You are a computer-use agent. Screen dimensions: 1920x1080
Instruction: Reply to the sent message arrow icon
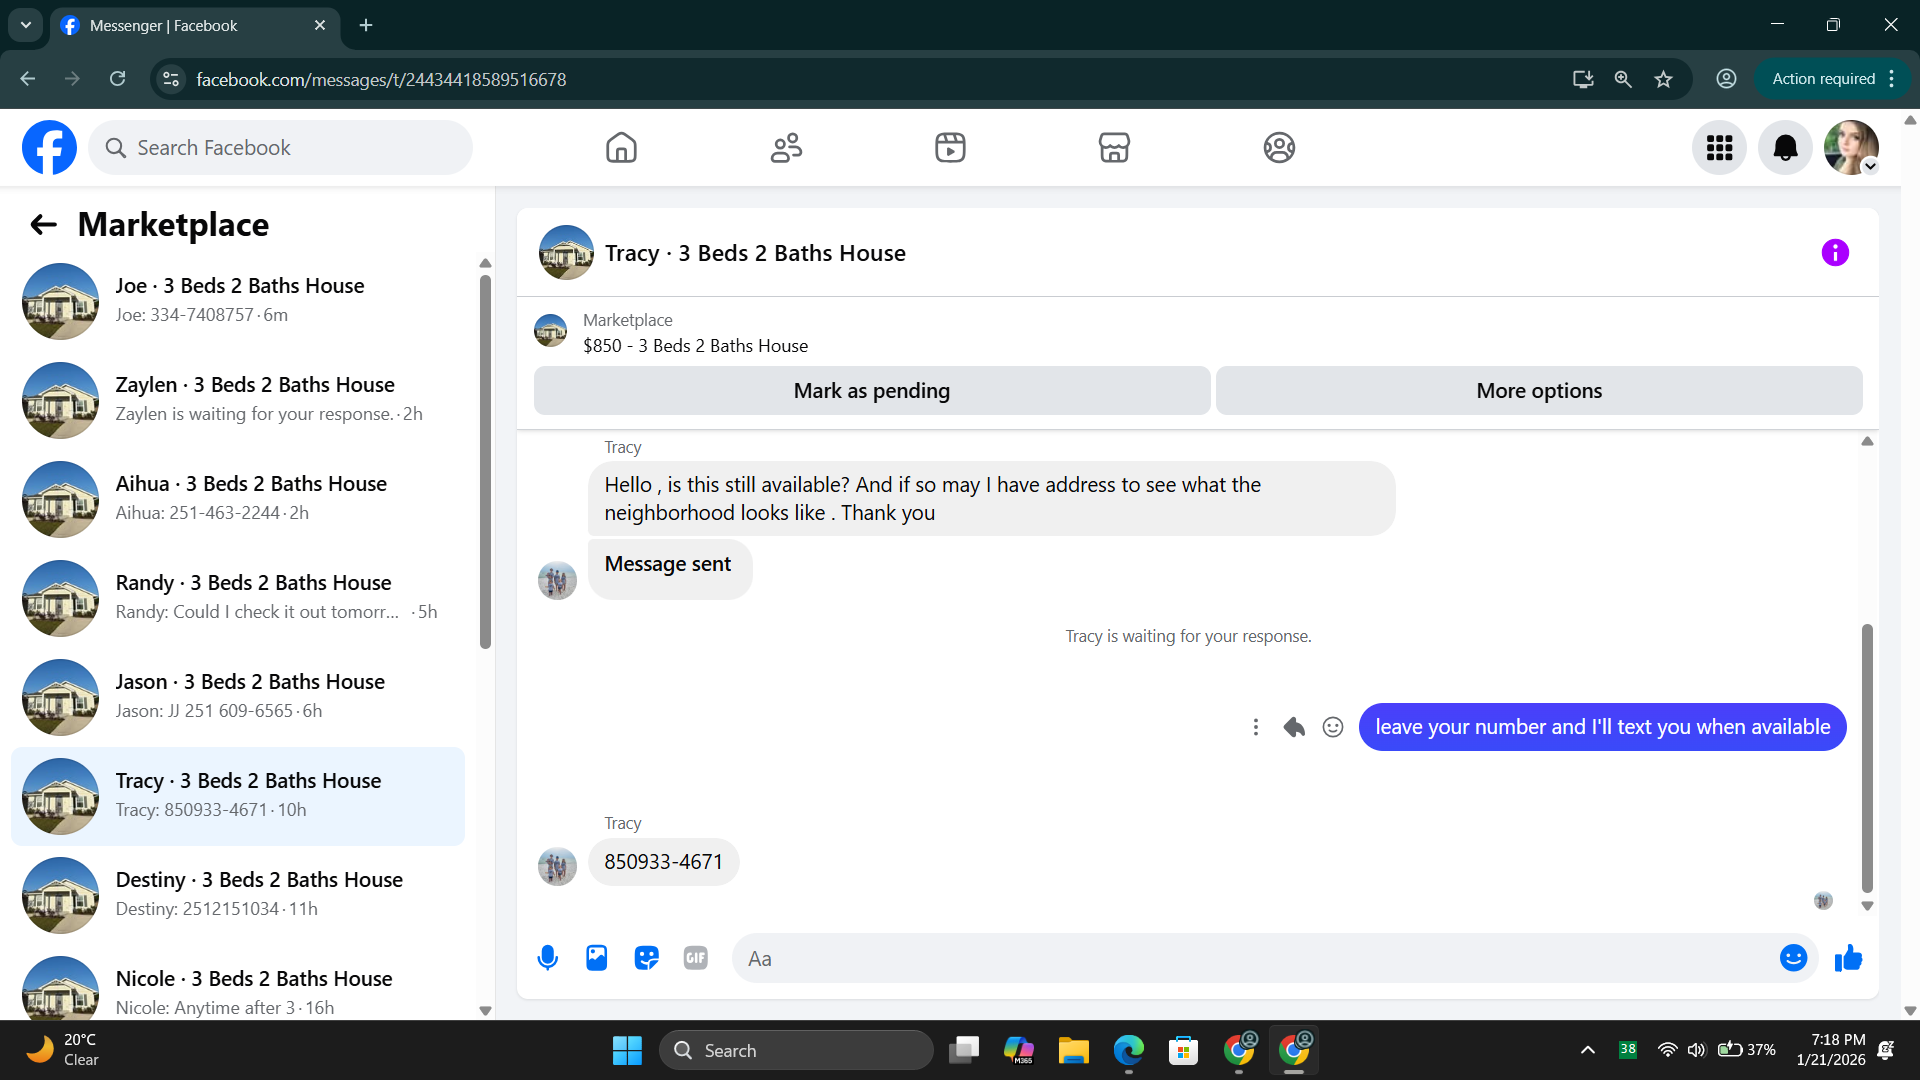1294,727
